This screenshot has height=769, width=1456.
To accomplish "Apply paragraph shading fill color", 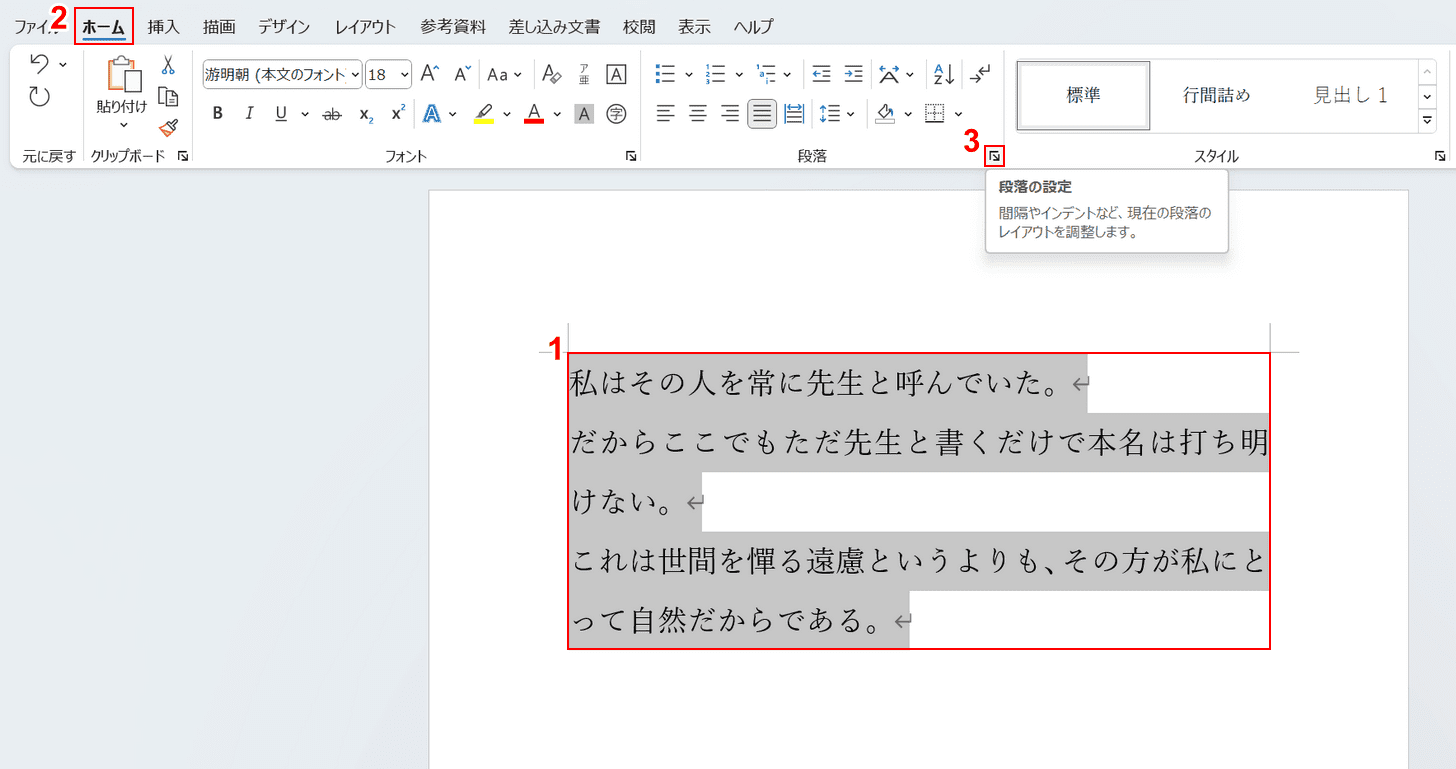I will coord(885,114).
